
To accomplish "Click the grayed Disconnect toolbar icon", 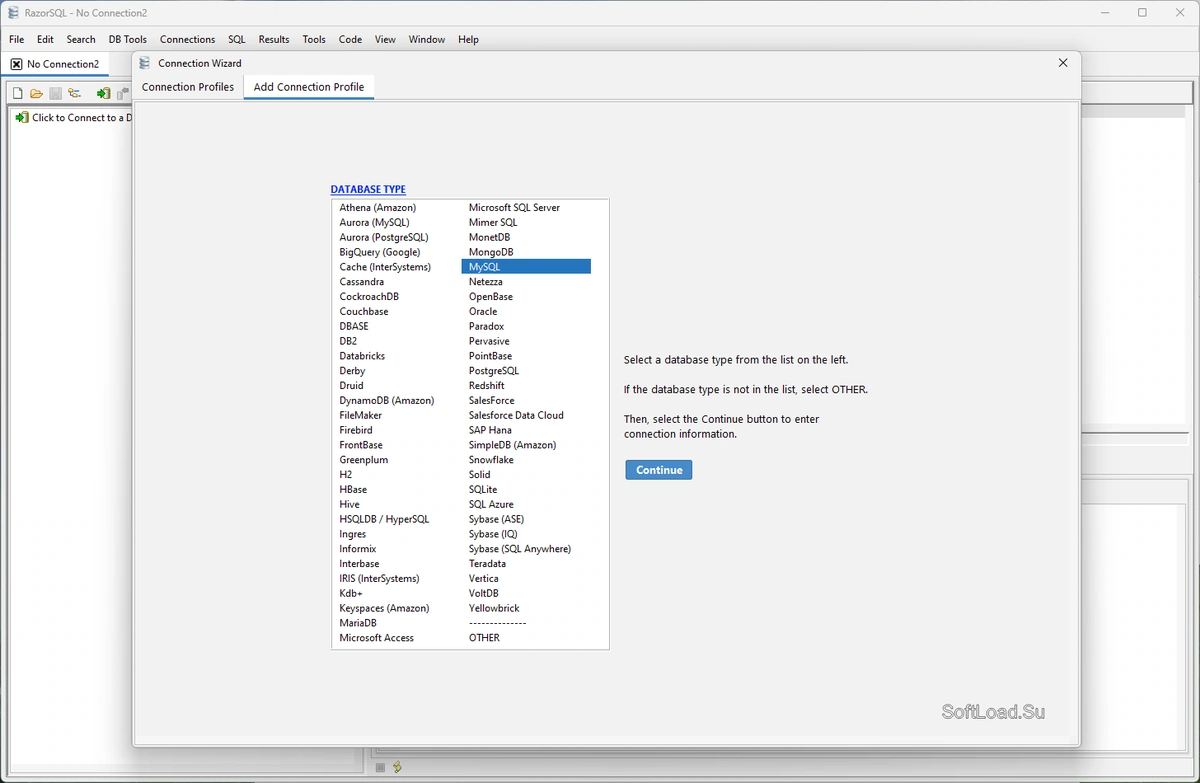I will click(123, 93).
